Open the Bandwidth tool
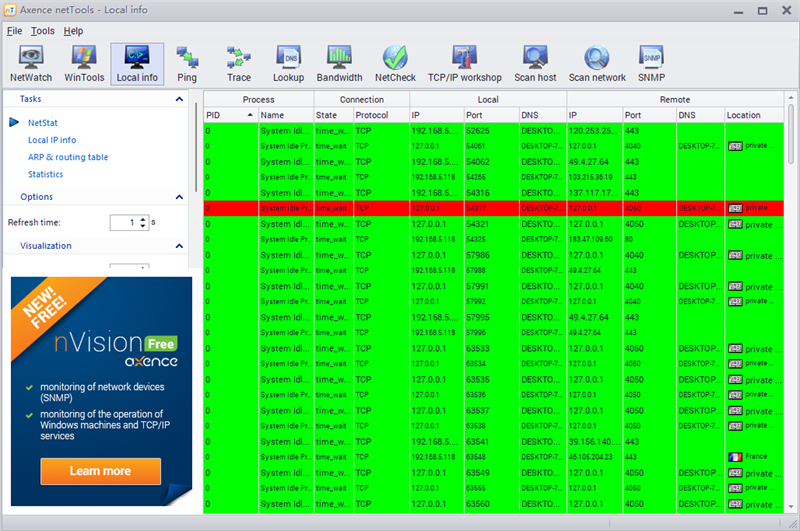 click(x=339, y=64)
